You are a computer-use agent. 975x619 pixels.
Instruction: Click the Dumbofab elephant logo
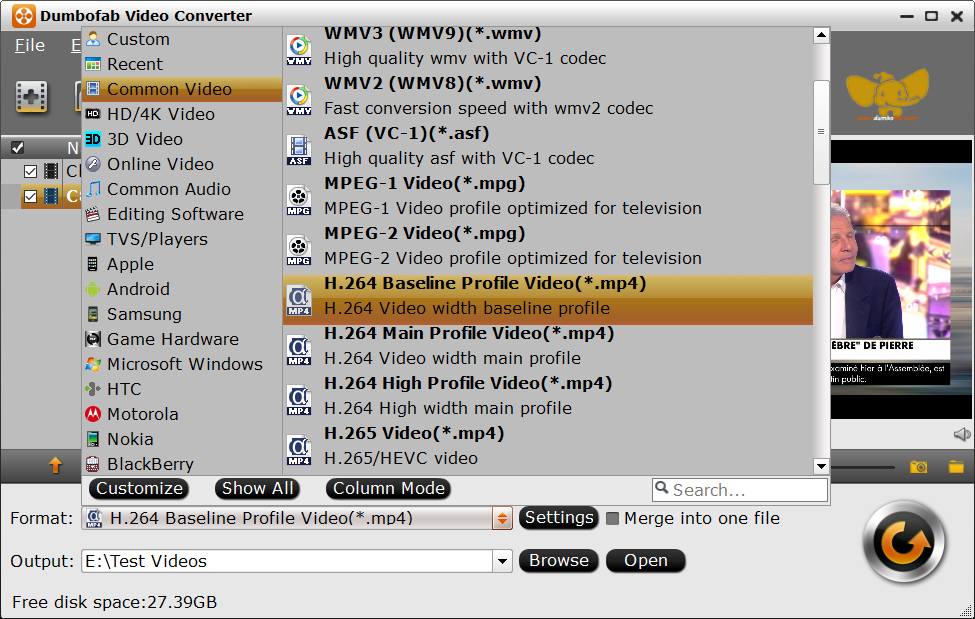pos(887,95)
